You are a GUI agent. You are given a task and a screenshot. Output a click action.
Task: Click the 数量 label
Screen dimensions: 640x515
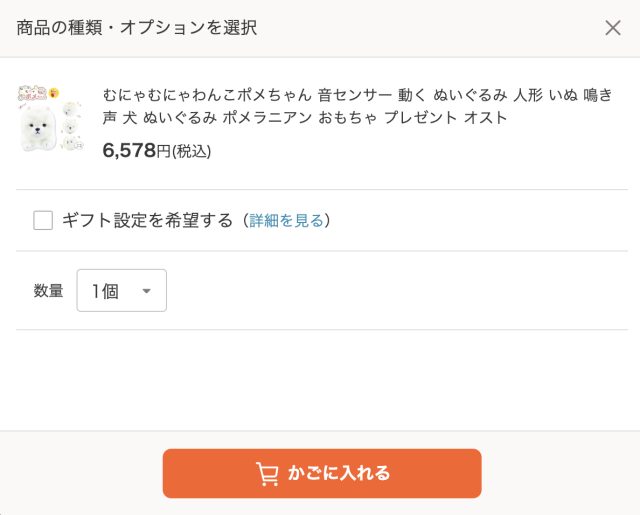(x=49, y=291)
